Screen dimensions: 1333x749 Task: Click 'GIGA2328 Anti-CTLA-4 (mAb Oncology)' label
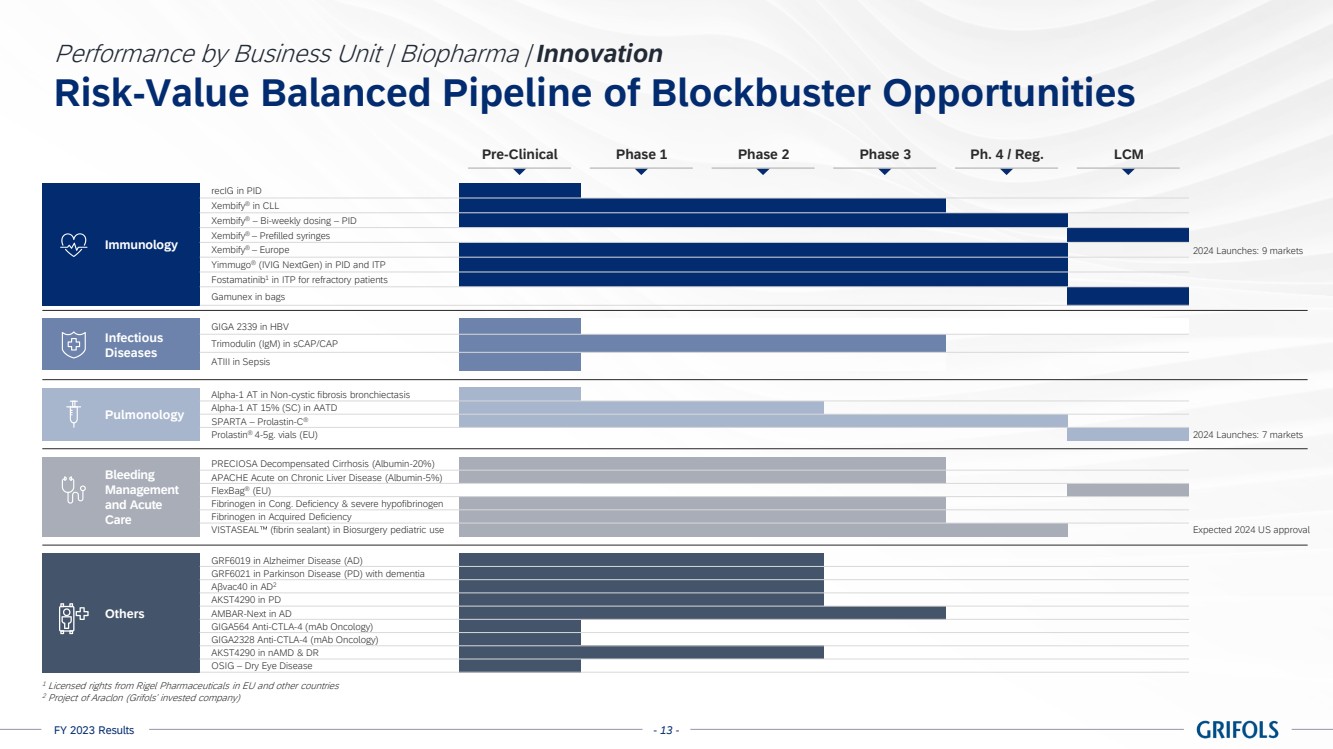(295, 640)
